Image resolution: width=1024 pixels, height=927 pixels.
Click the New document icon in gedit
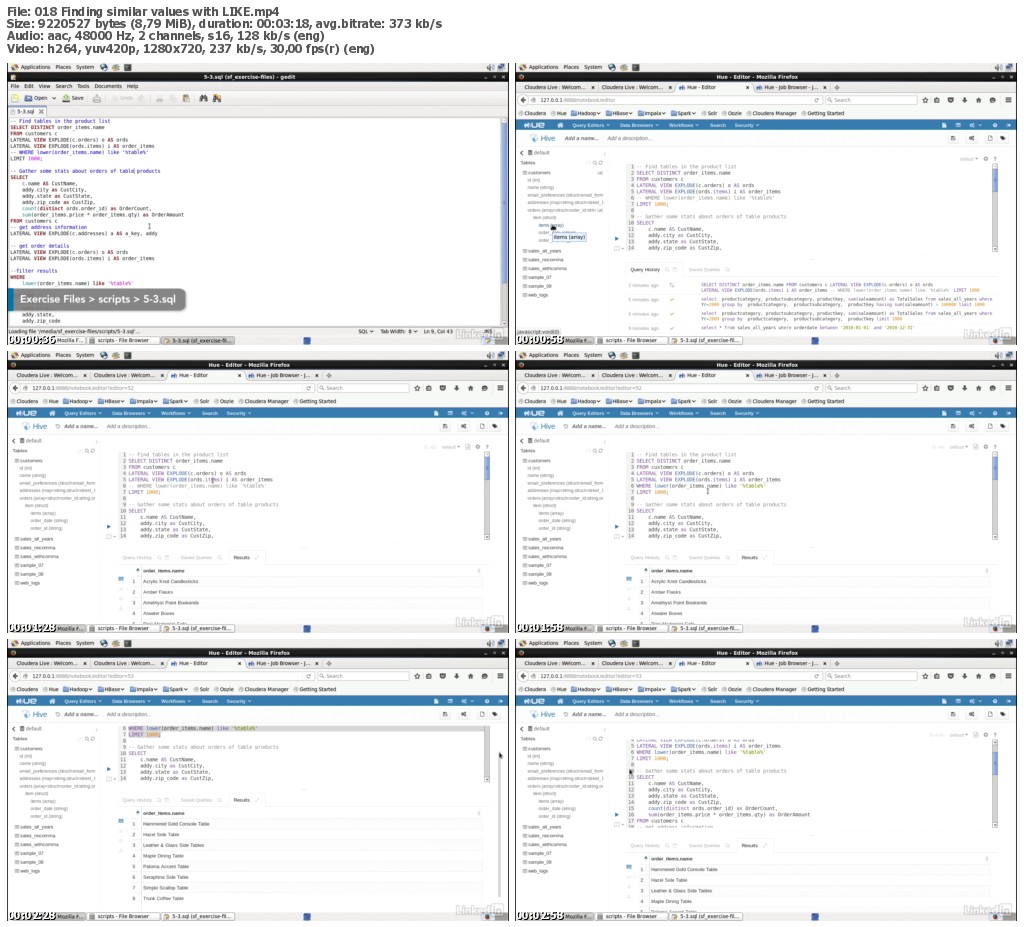click(x=15, y=98)
